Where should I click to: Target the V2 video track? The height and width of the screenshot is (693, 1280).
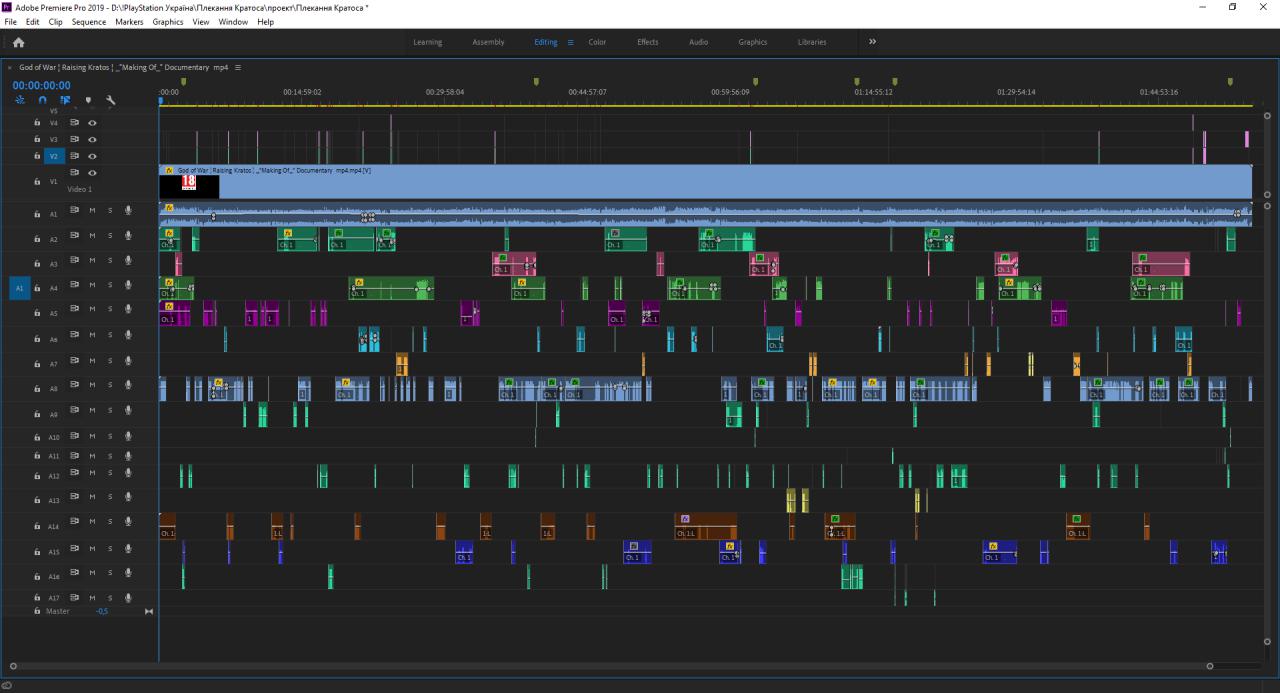tap(55, 156)
